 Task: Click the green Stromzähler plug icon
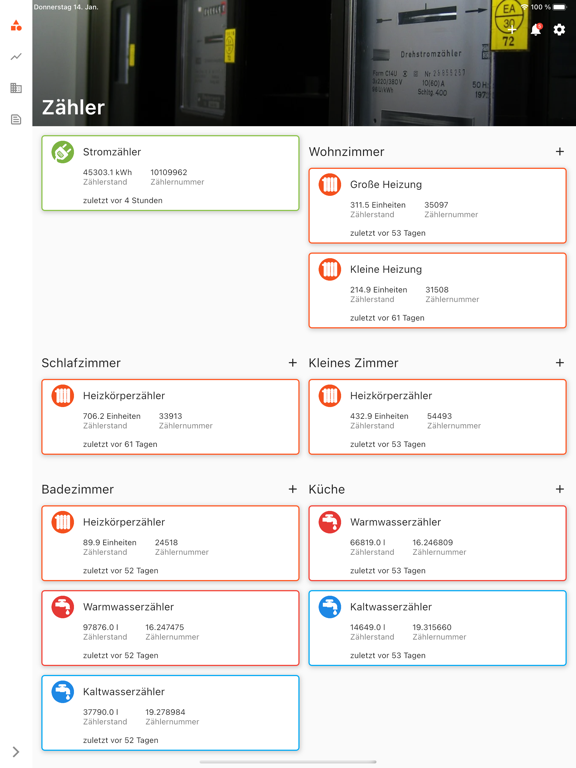coord(63,152)
